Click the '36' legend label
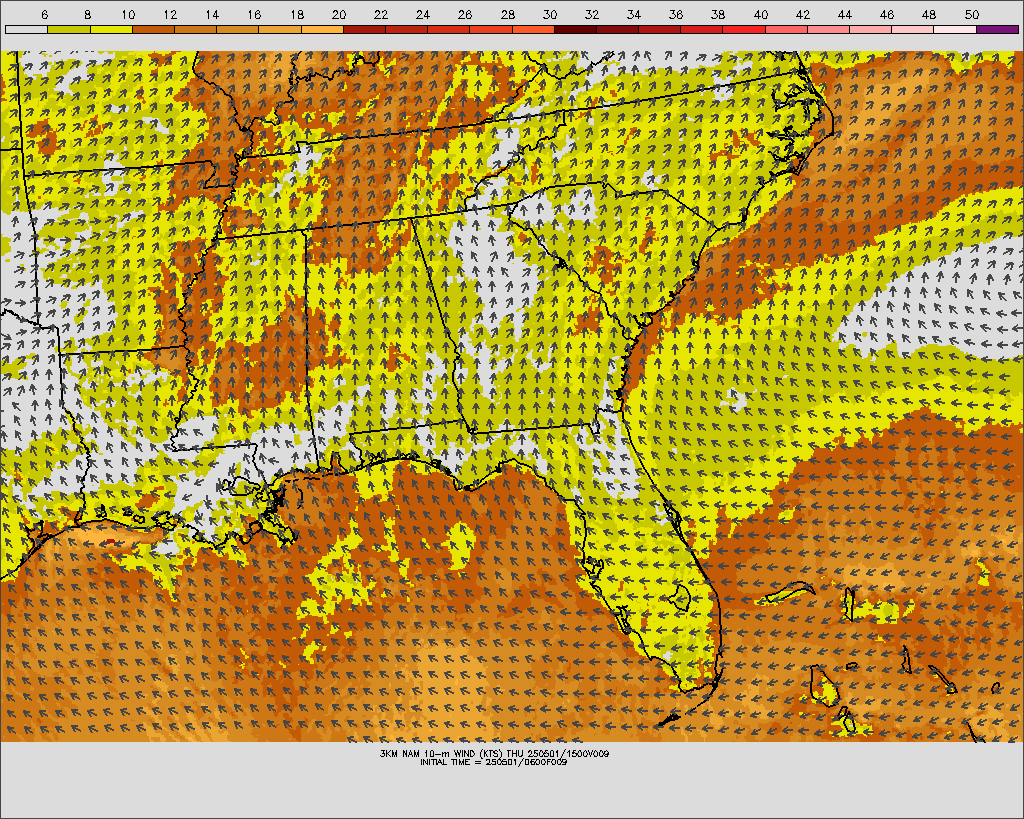This screenshot has width=1024, height=819. pyautogui.click(x=676, y=14)
